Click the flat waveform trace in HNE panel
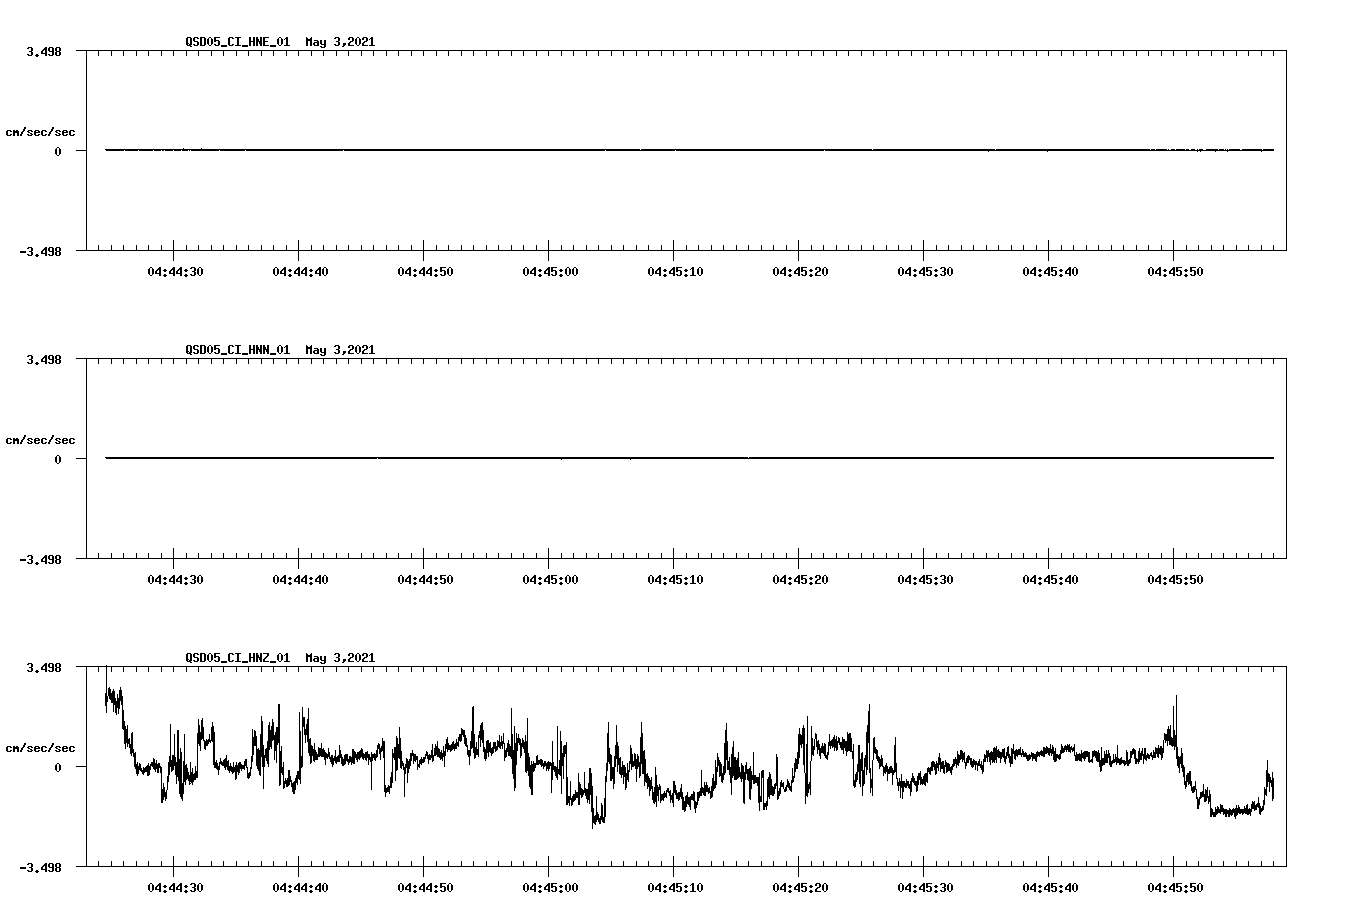1358x924 pixels. coord(650,150)
